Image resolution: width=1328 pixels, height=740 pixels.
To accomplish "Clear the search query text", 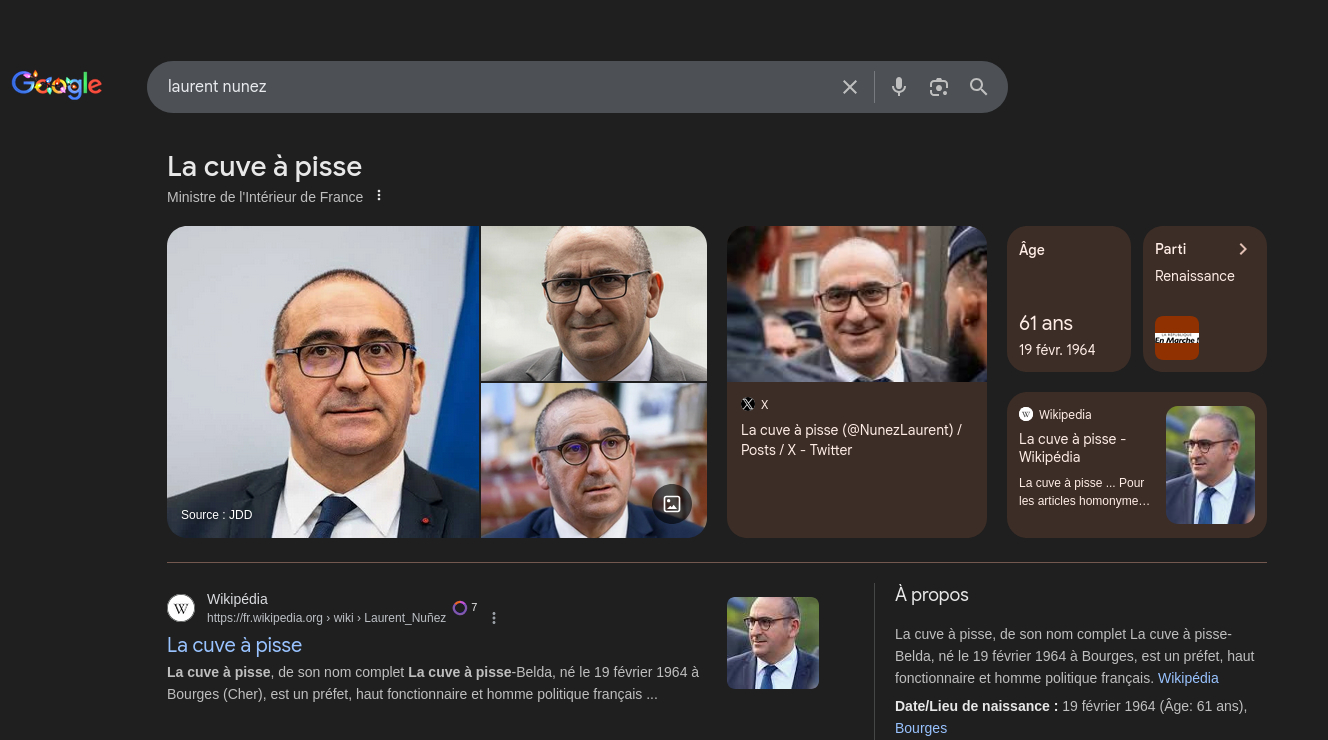I will [x=850, y=87].
